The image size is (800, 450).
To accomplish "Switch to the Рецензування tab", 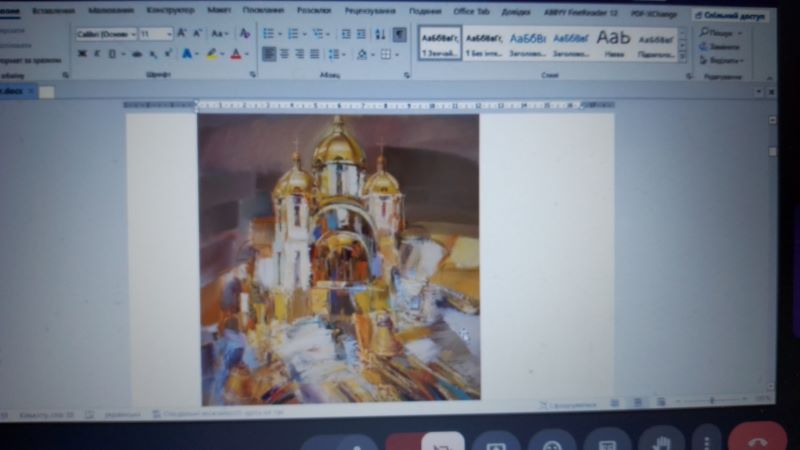I will 369,10.
